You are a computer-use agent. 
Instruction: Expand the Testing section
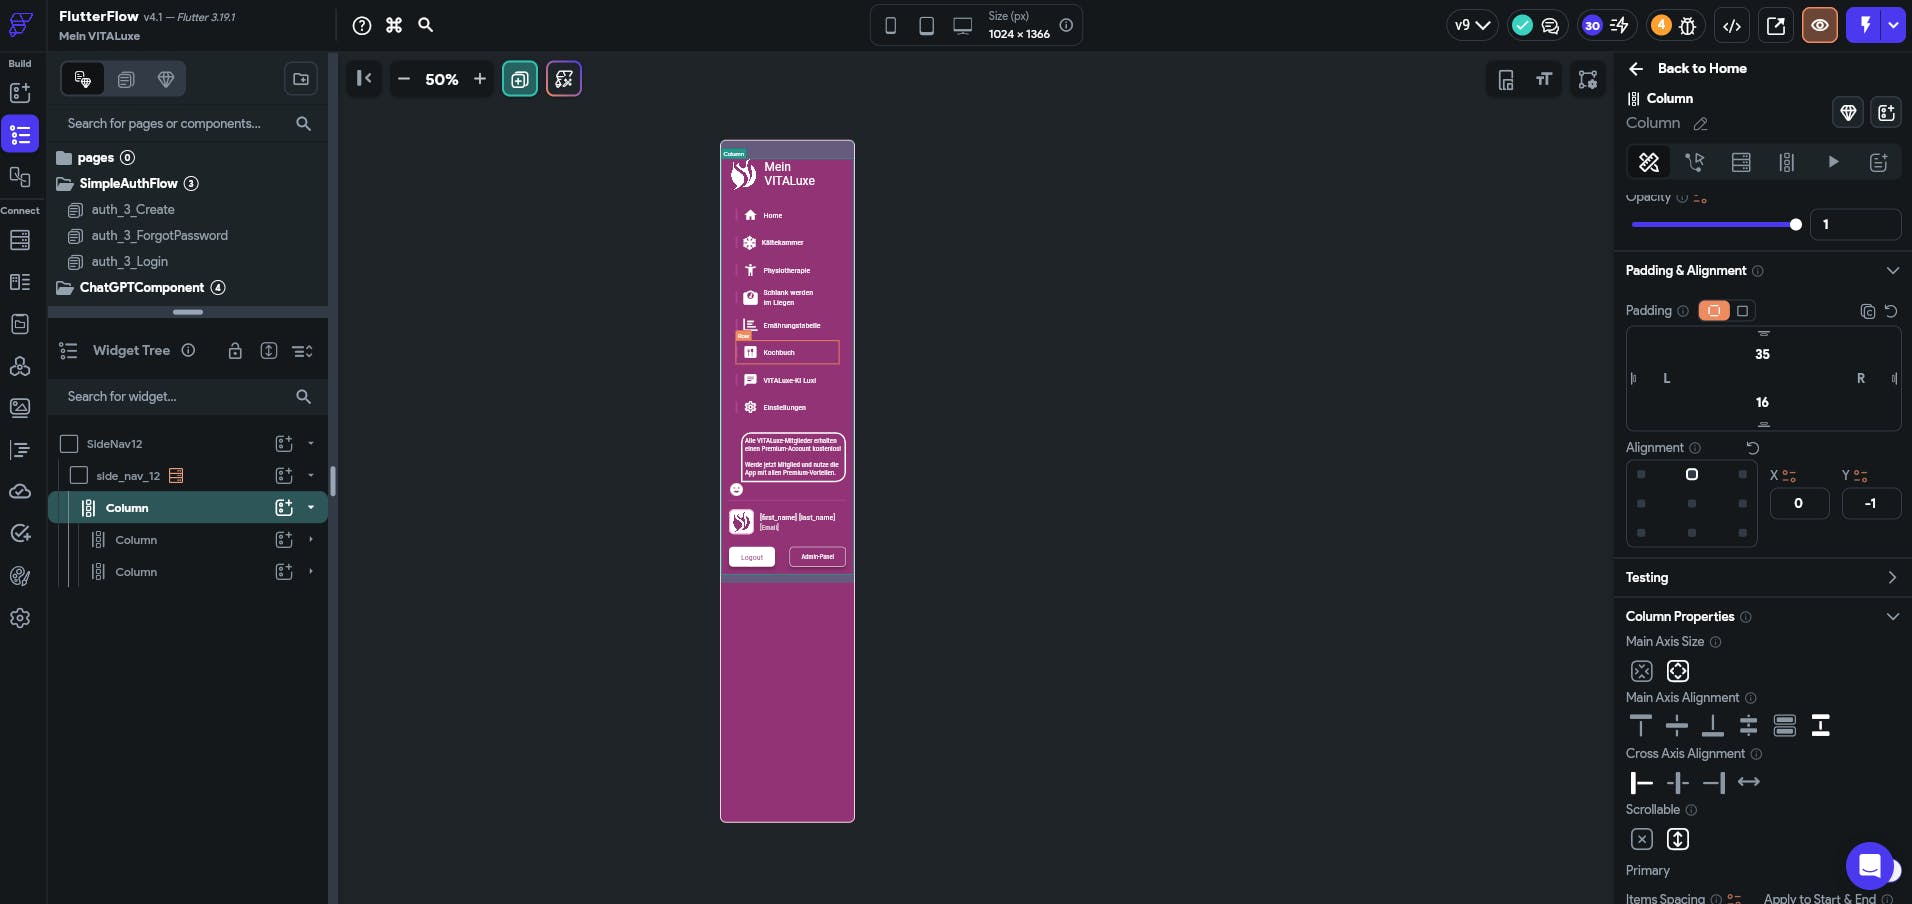coord(1892,578)
